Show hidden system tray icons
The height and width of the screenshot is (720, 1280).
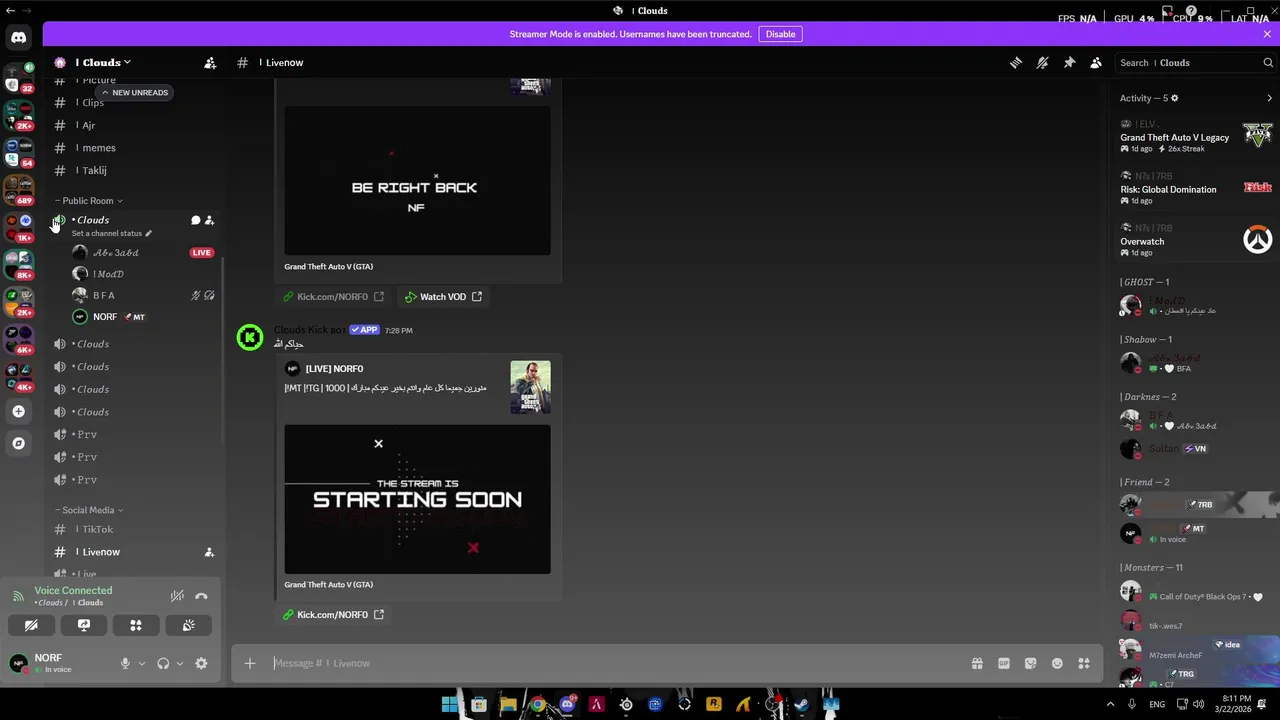1109,704
